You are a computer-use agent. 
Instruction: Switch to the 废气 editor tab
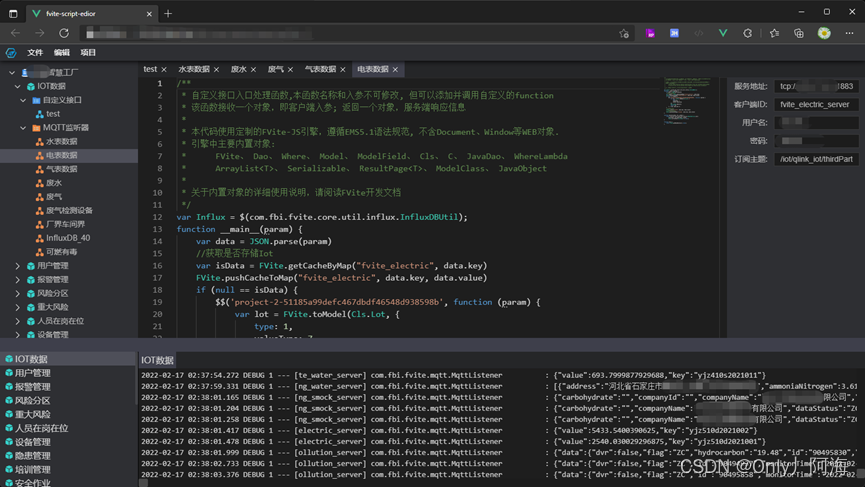[x=276, y=69]
